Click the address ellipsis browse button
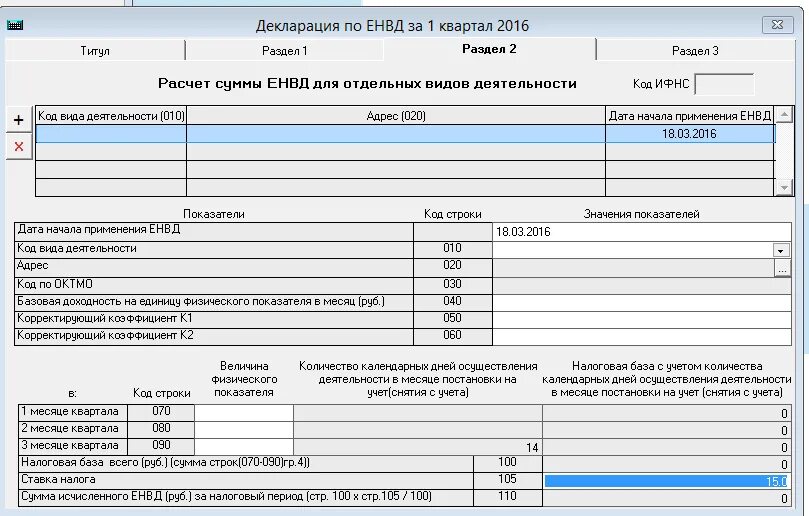 tap(782, 269)
